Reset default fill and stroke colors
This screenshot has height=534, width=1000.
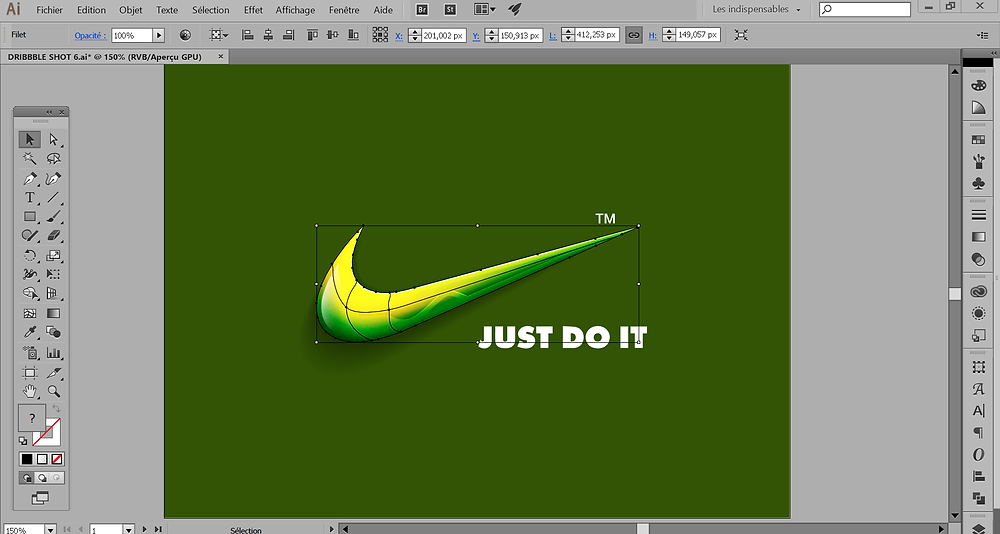click(23, 441)
